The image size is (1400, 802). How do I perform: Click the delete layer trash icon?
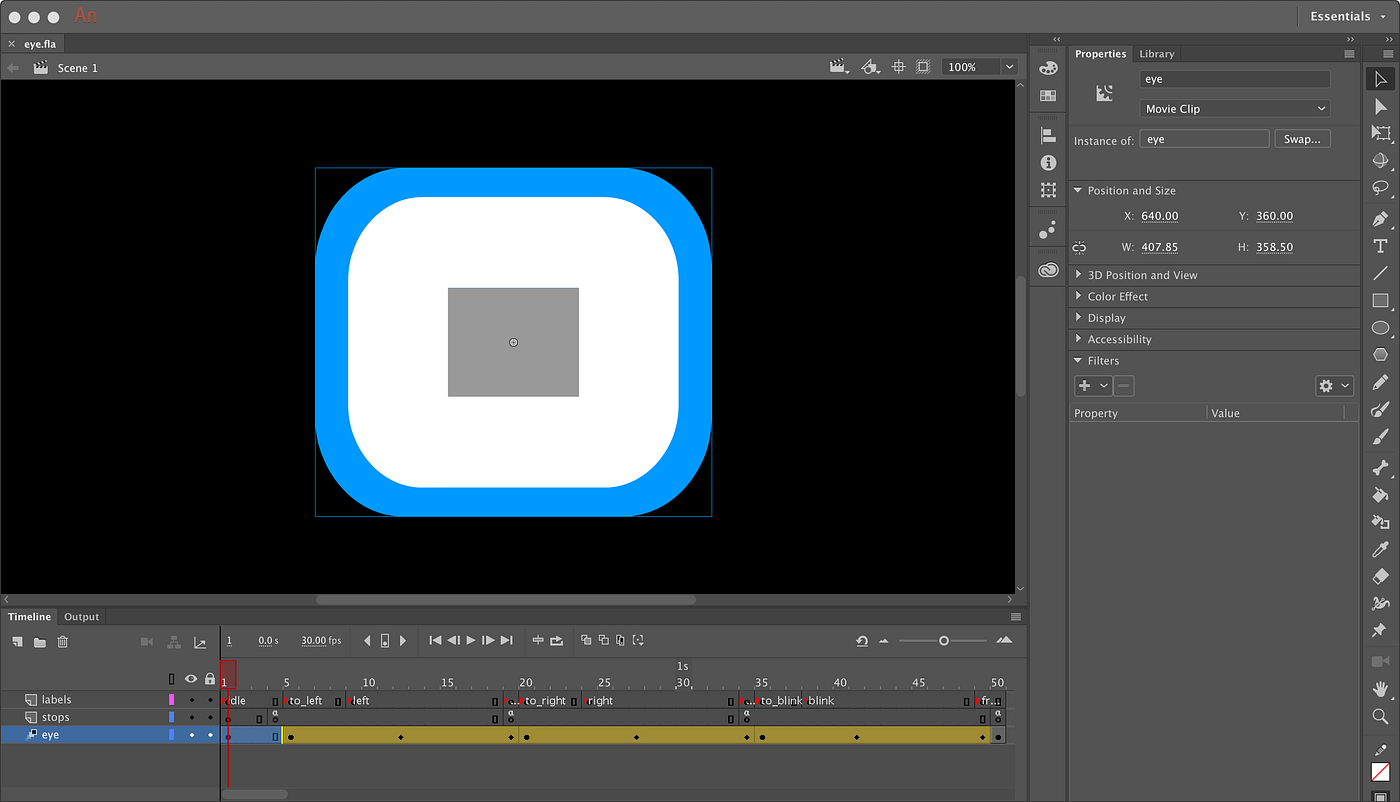click(x=63, y=642)
